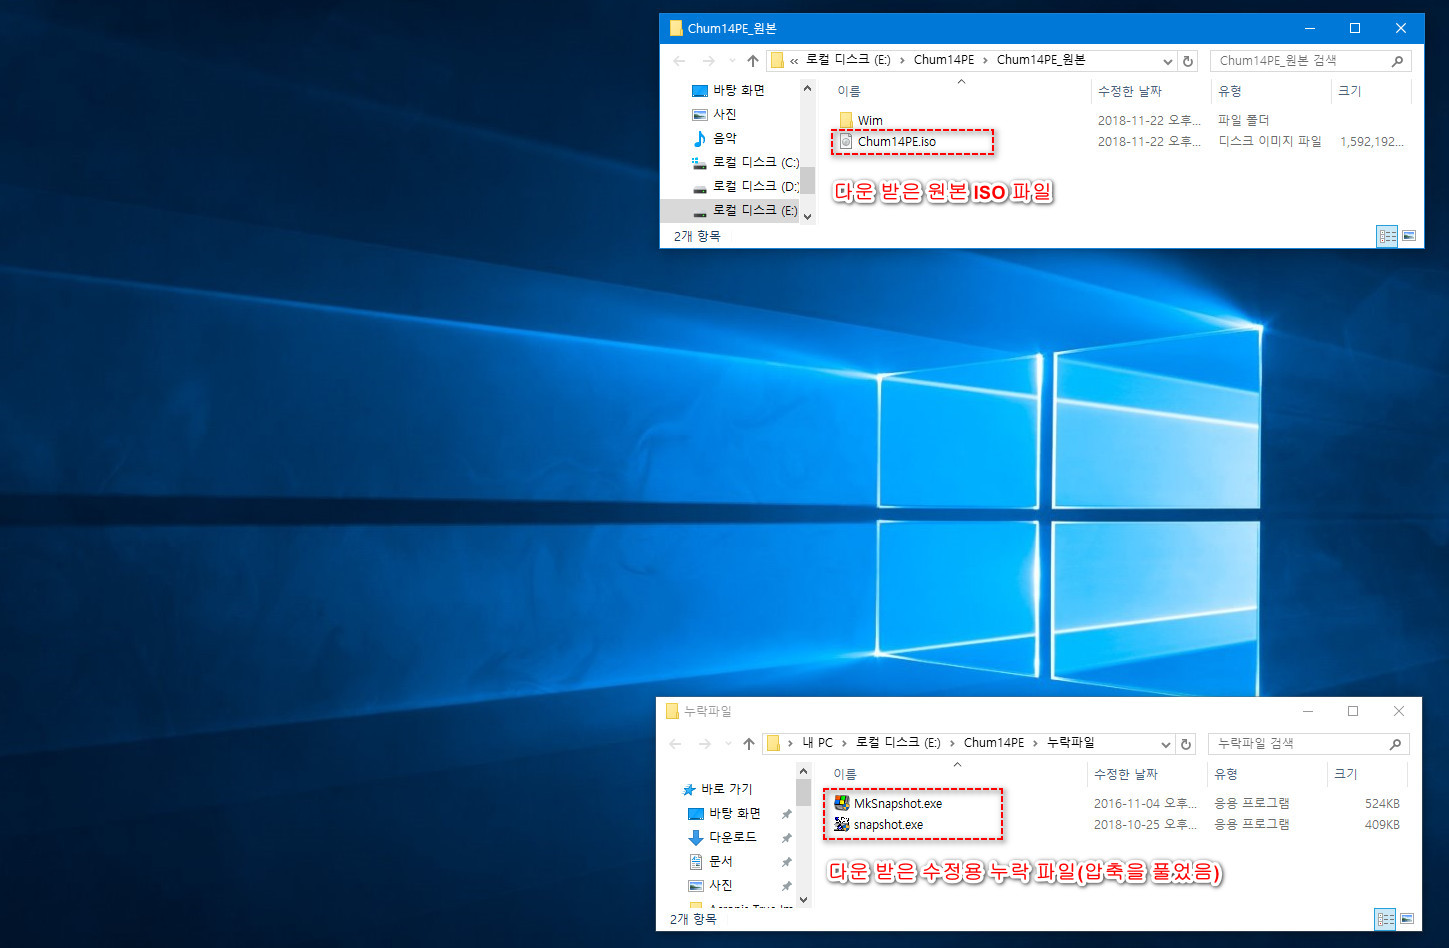The image size is (1449, 948).
Task: Expand hidden breadcrumb levels in Chum14PE_원본 address bar
Action: (x=794, y=61)
